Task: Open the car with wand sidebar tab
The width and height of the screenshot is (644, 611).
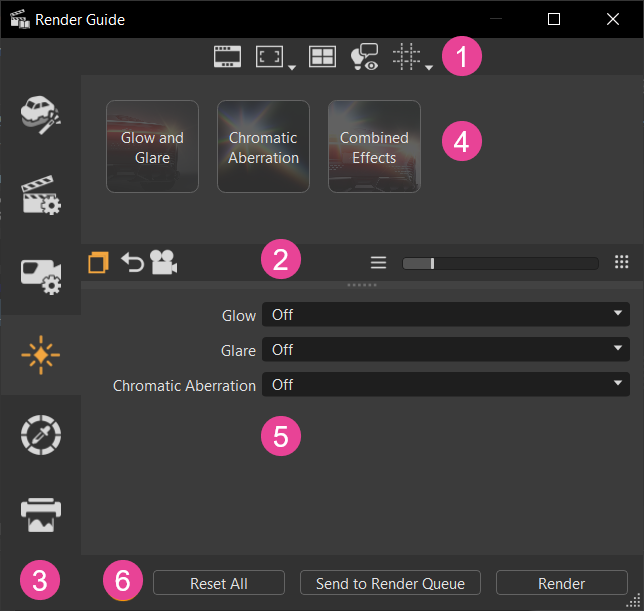Action: (x=41, y=115)
